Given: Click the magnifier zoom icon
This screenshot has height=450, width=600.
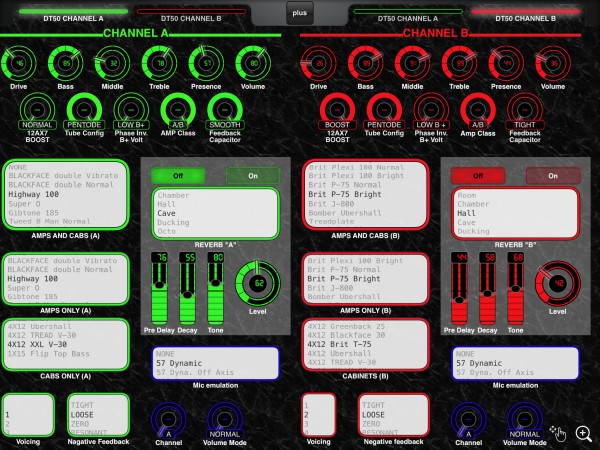Looking at the screenshot, I should coord(583,434).
